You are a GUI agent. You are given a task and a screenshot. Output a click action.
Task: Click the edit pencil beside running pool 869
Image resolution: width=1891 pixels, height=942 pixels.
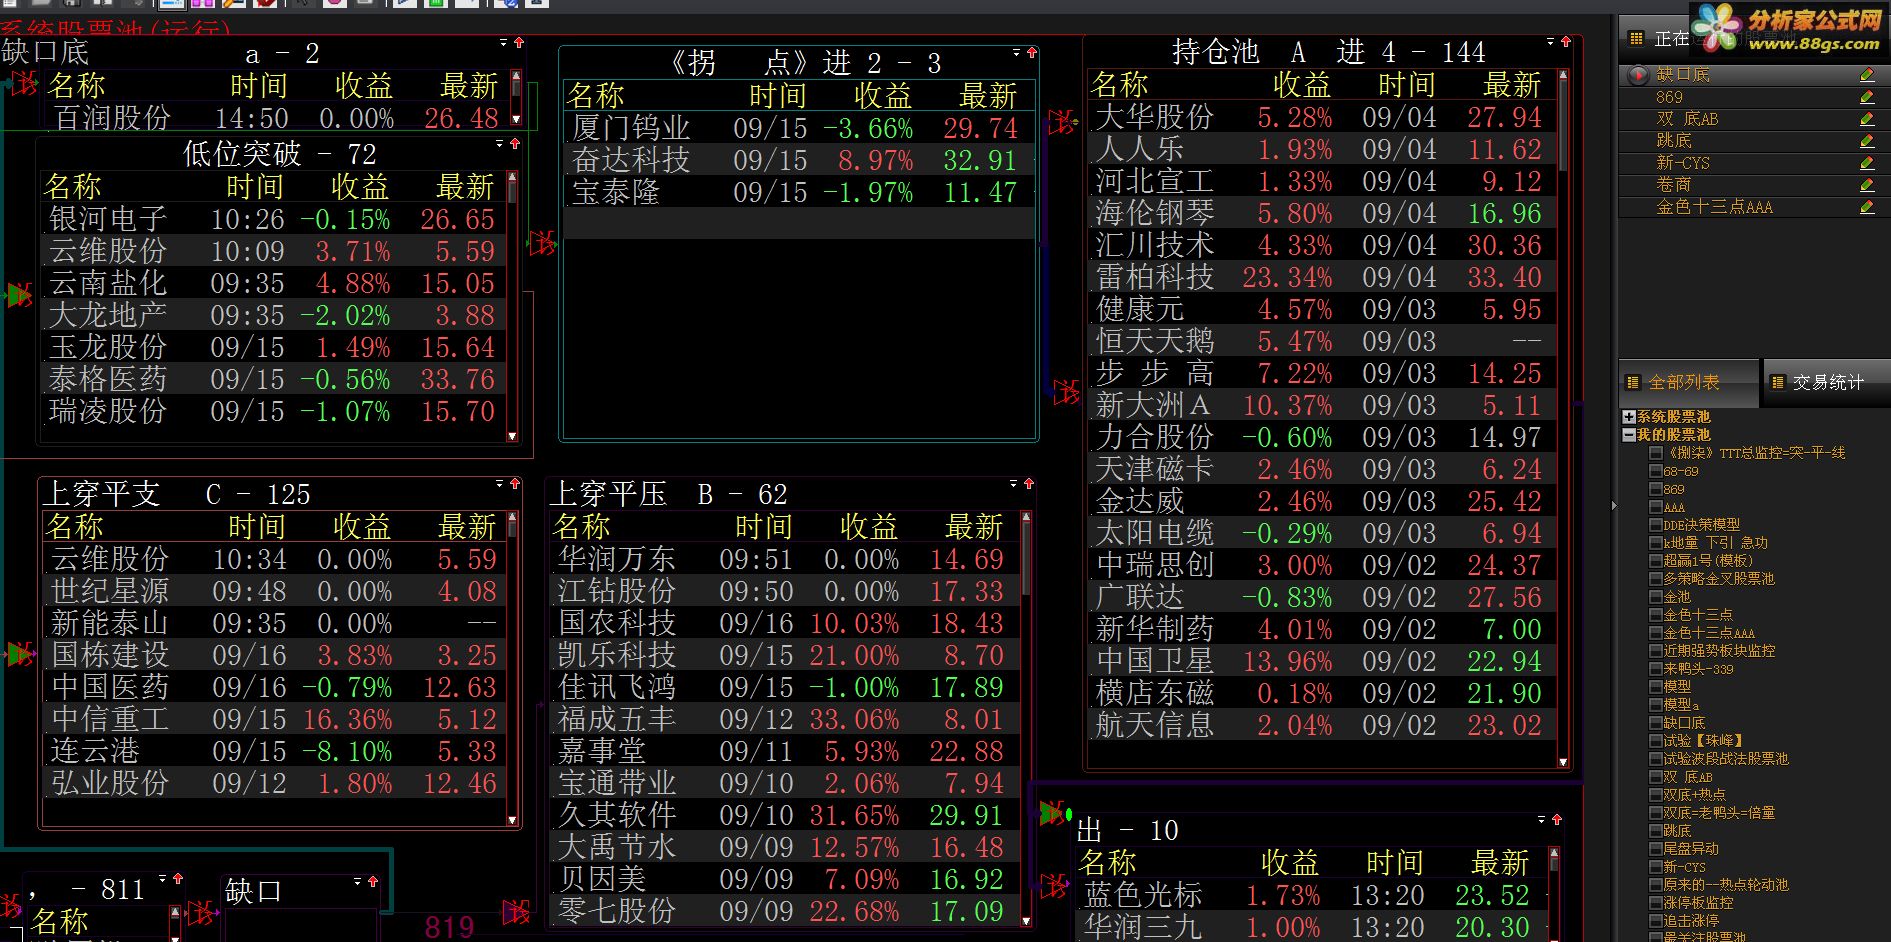click(1866, 97)
